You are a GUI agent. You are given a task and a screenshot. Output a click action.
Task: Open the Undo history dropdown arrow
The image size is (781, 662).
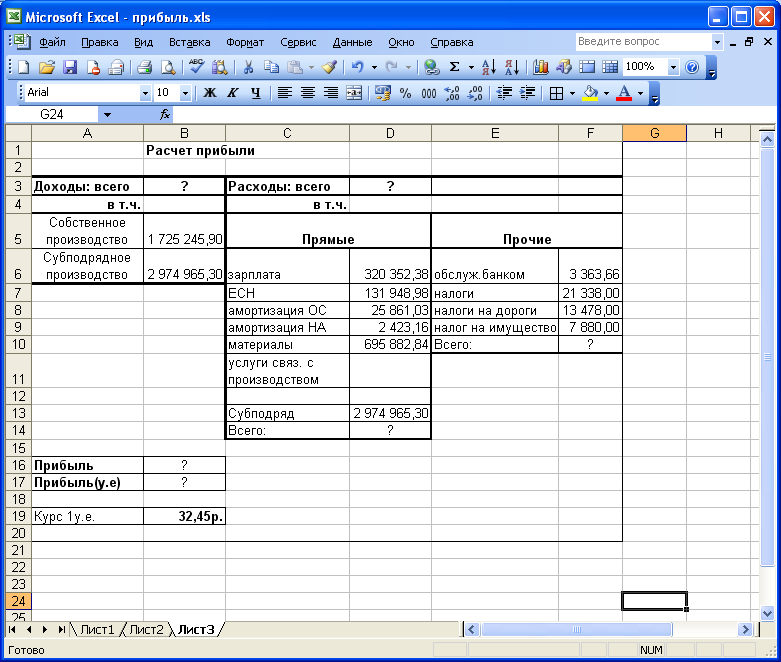point(374,67)
